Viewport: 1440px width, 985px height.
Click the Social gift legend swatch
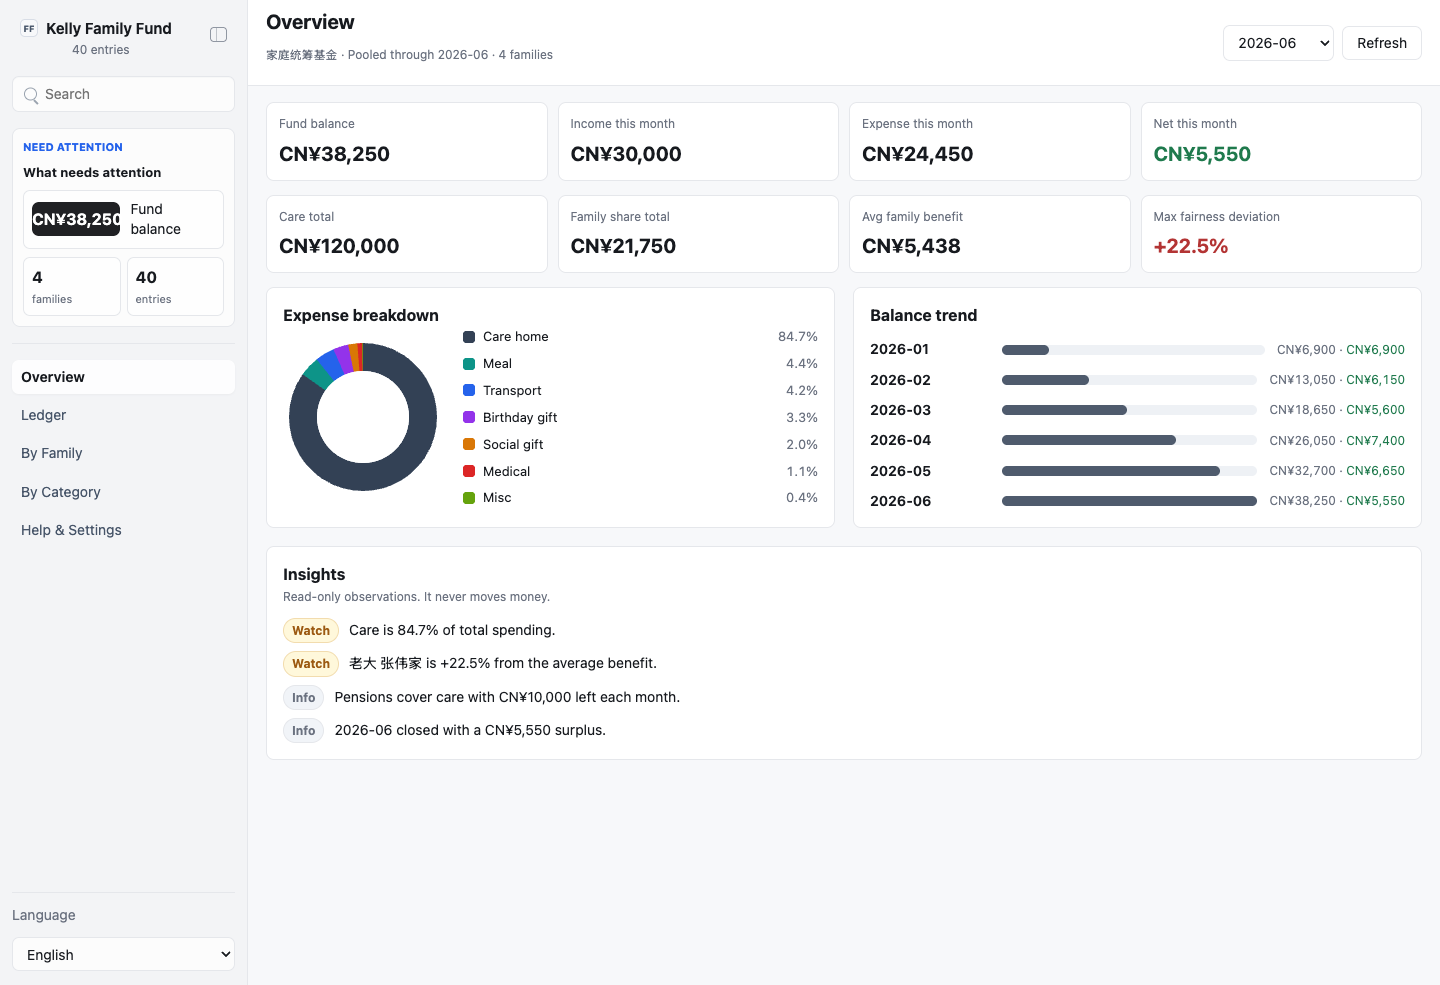pos(469,445)
